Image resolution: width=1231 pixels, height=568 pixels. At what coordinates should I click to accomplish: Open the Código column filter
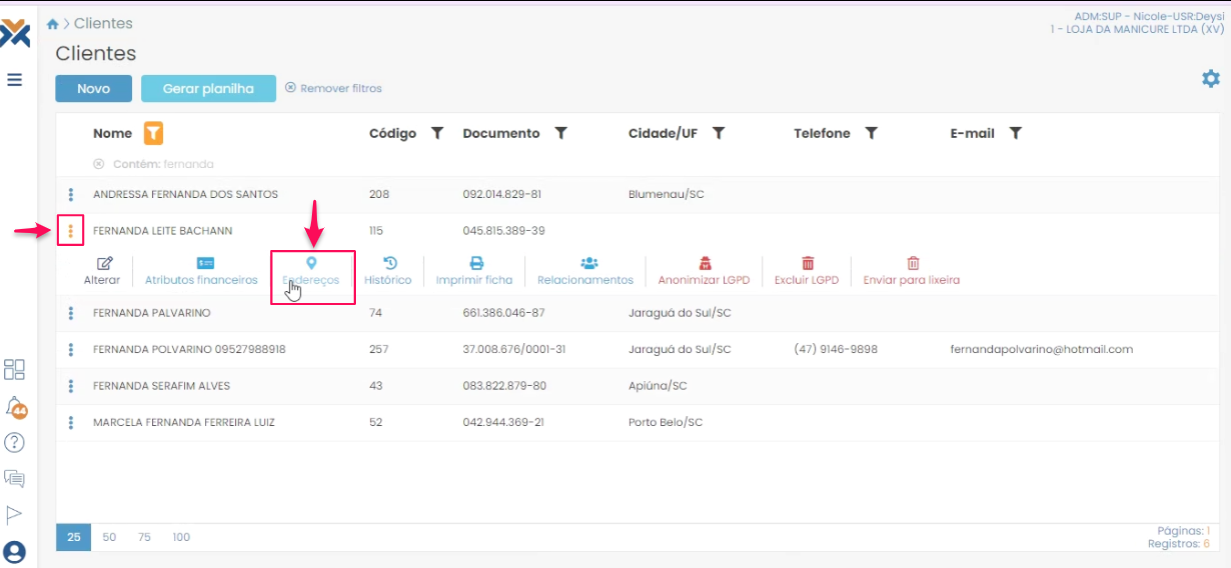point(437,133)
